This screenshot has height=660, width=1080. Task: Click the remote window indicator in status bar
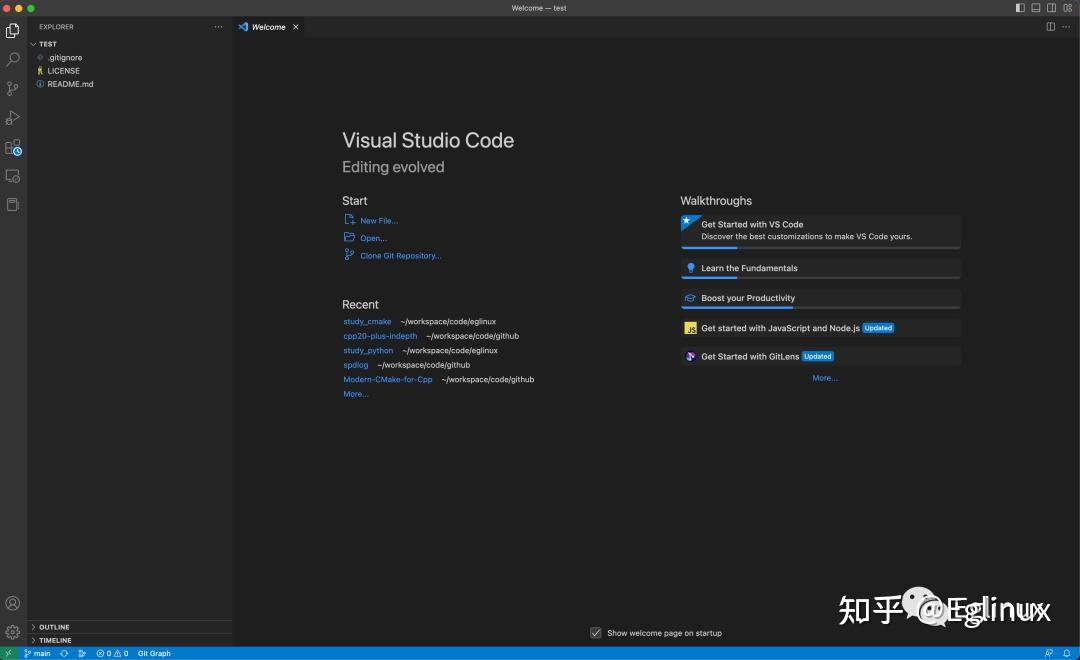point(8,653)
